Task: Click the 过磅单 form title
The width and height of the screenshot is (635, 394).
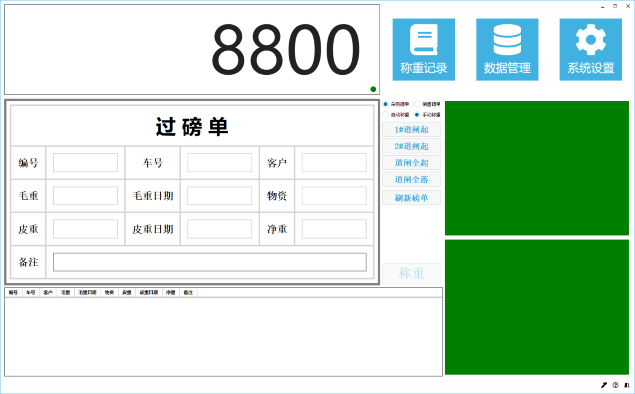Action: pos(192,127)
